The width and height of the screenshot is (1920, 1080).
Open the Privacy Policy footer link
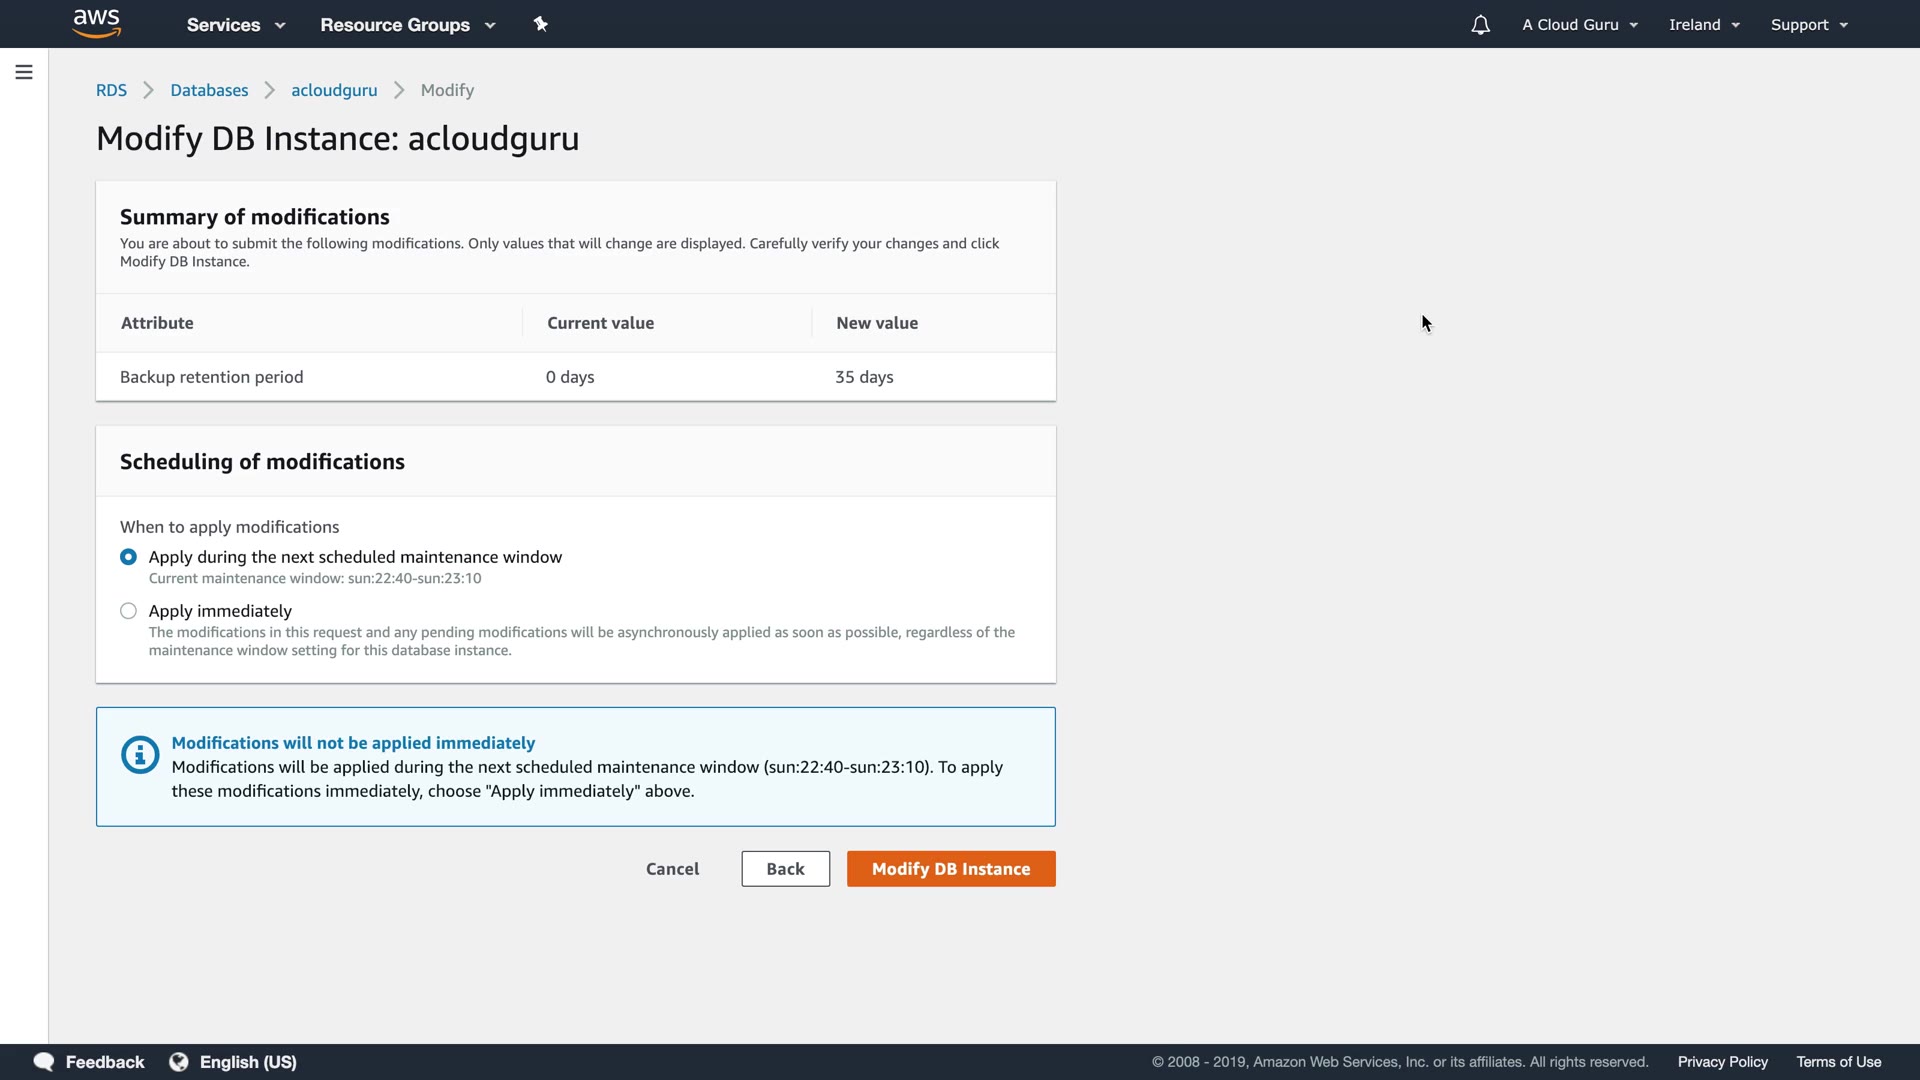[x=1722, y=1062]
